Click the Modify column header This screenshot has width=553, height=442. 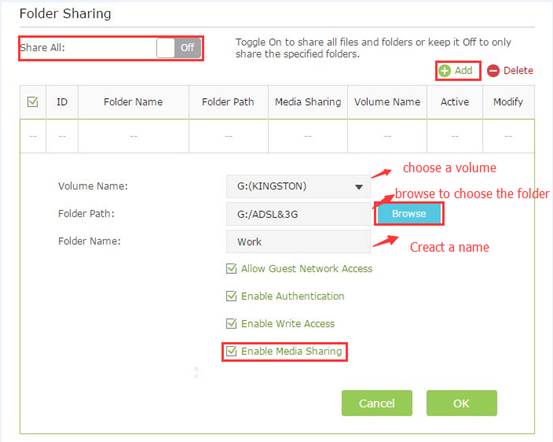pyautogui.click(x=508, y=102)
